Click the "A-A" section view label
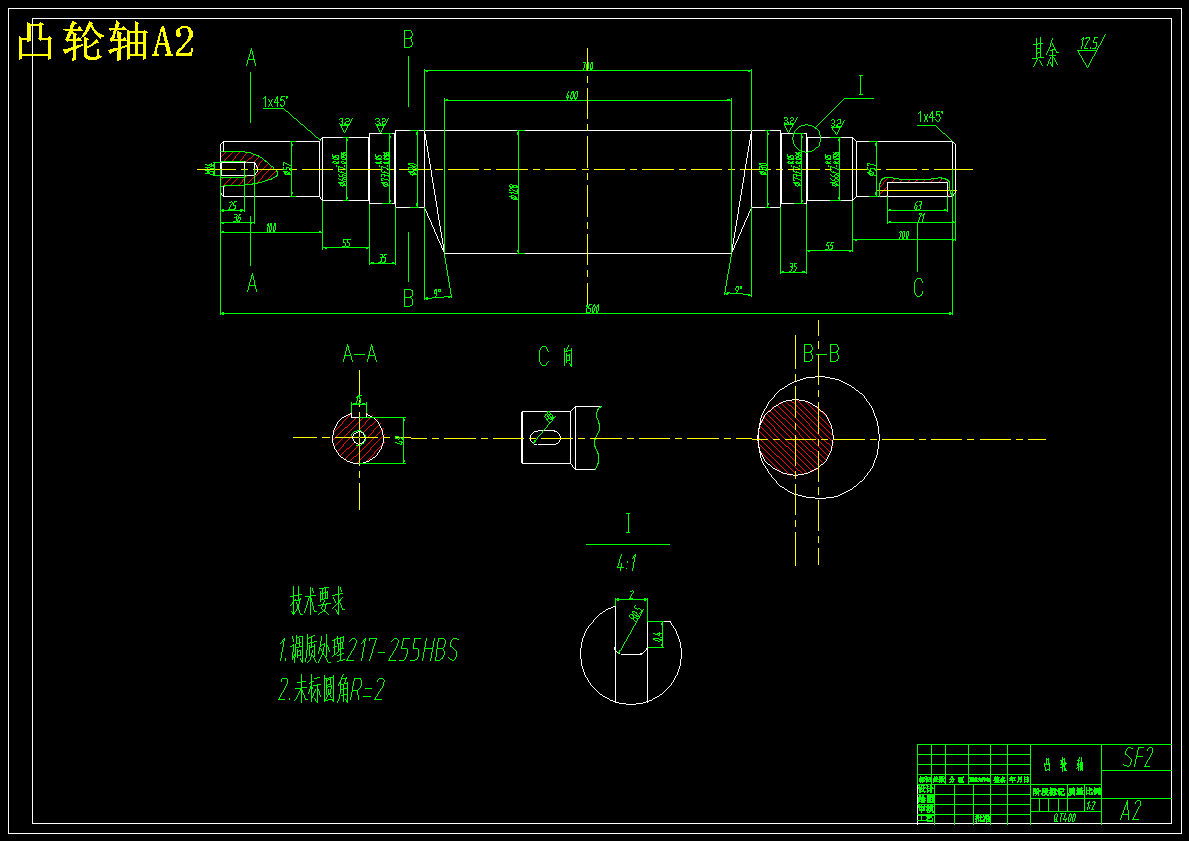1189x841 pixels. [x=360, y=354]
